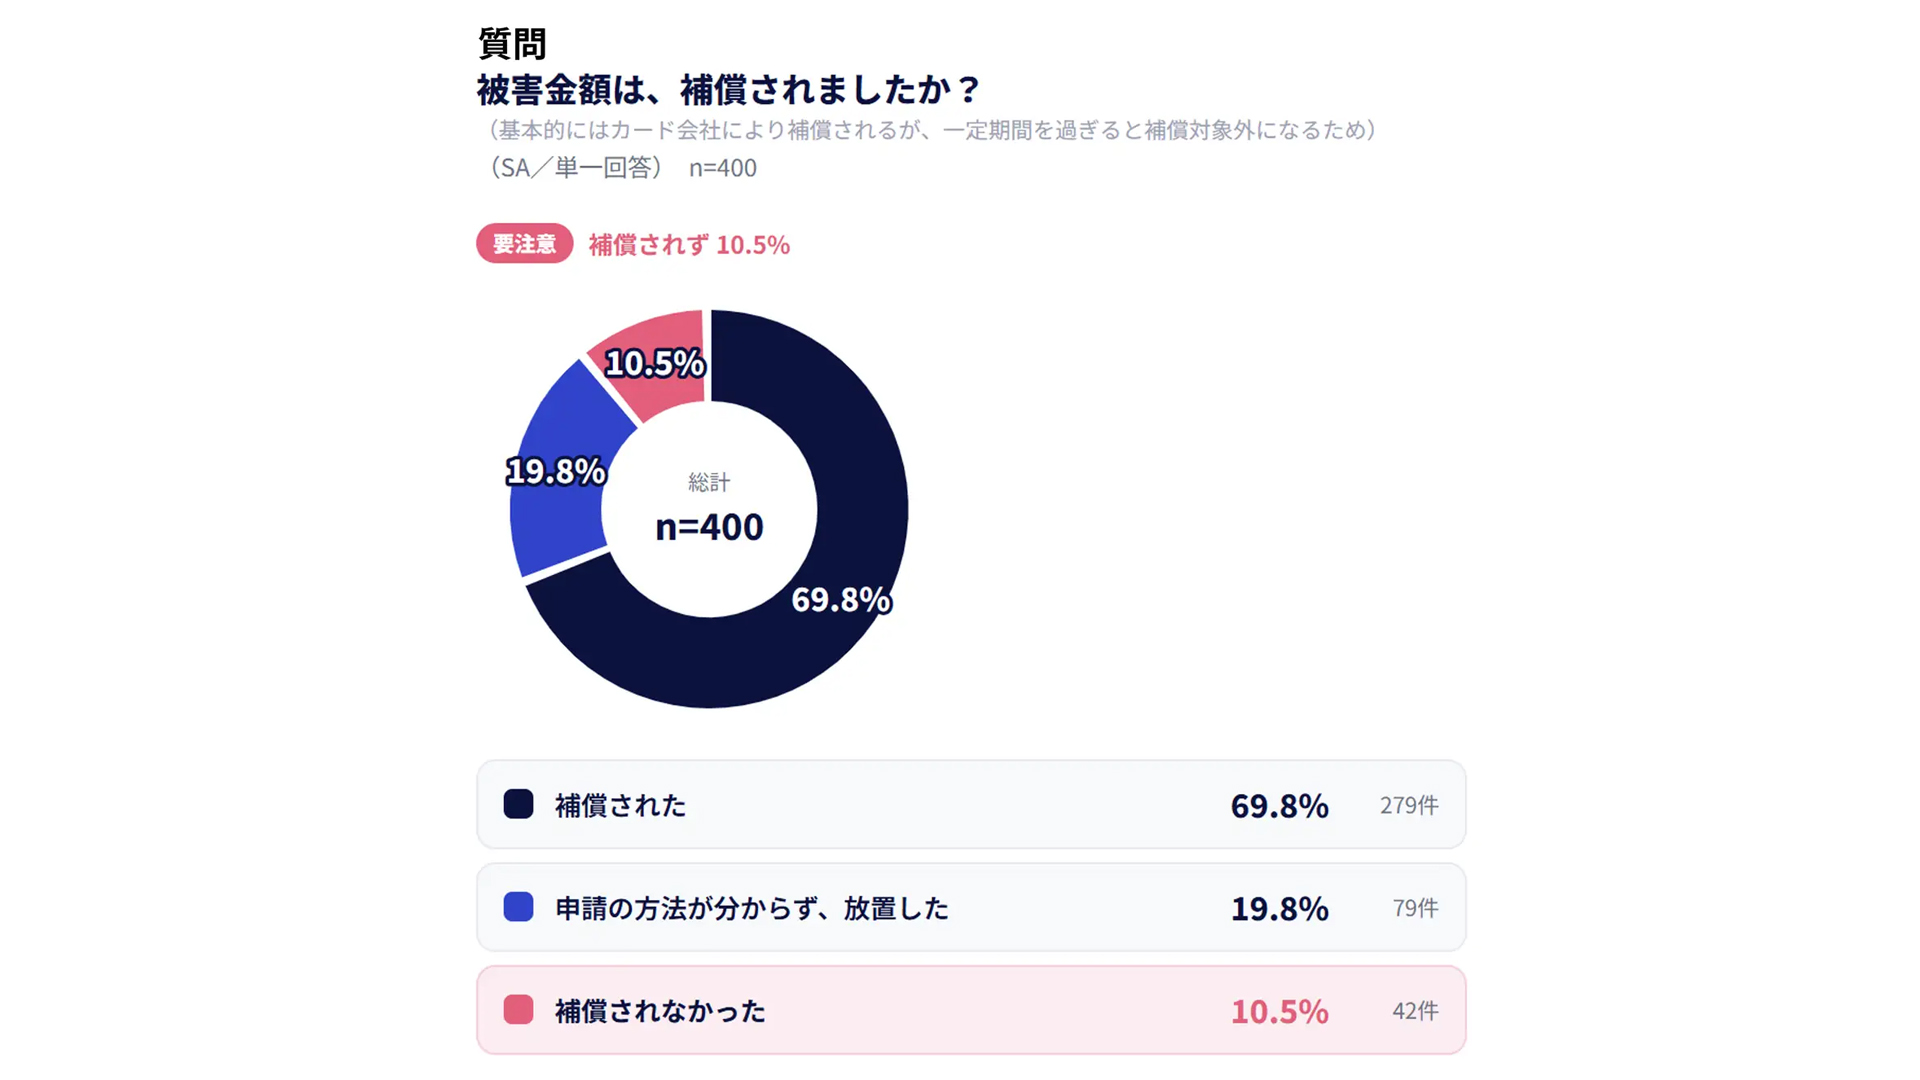
Task: Click the 補償されず 10.5% alert text
Action: tap(689, 245)
